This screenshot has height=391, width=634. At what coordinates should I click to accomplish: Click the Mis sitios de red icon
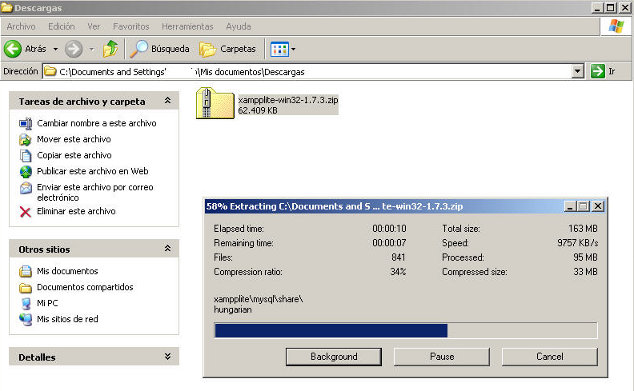click(x=25, y=319)
